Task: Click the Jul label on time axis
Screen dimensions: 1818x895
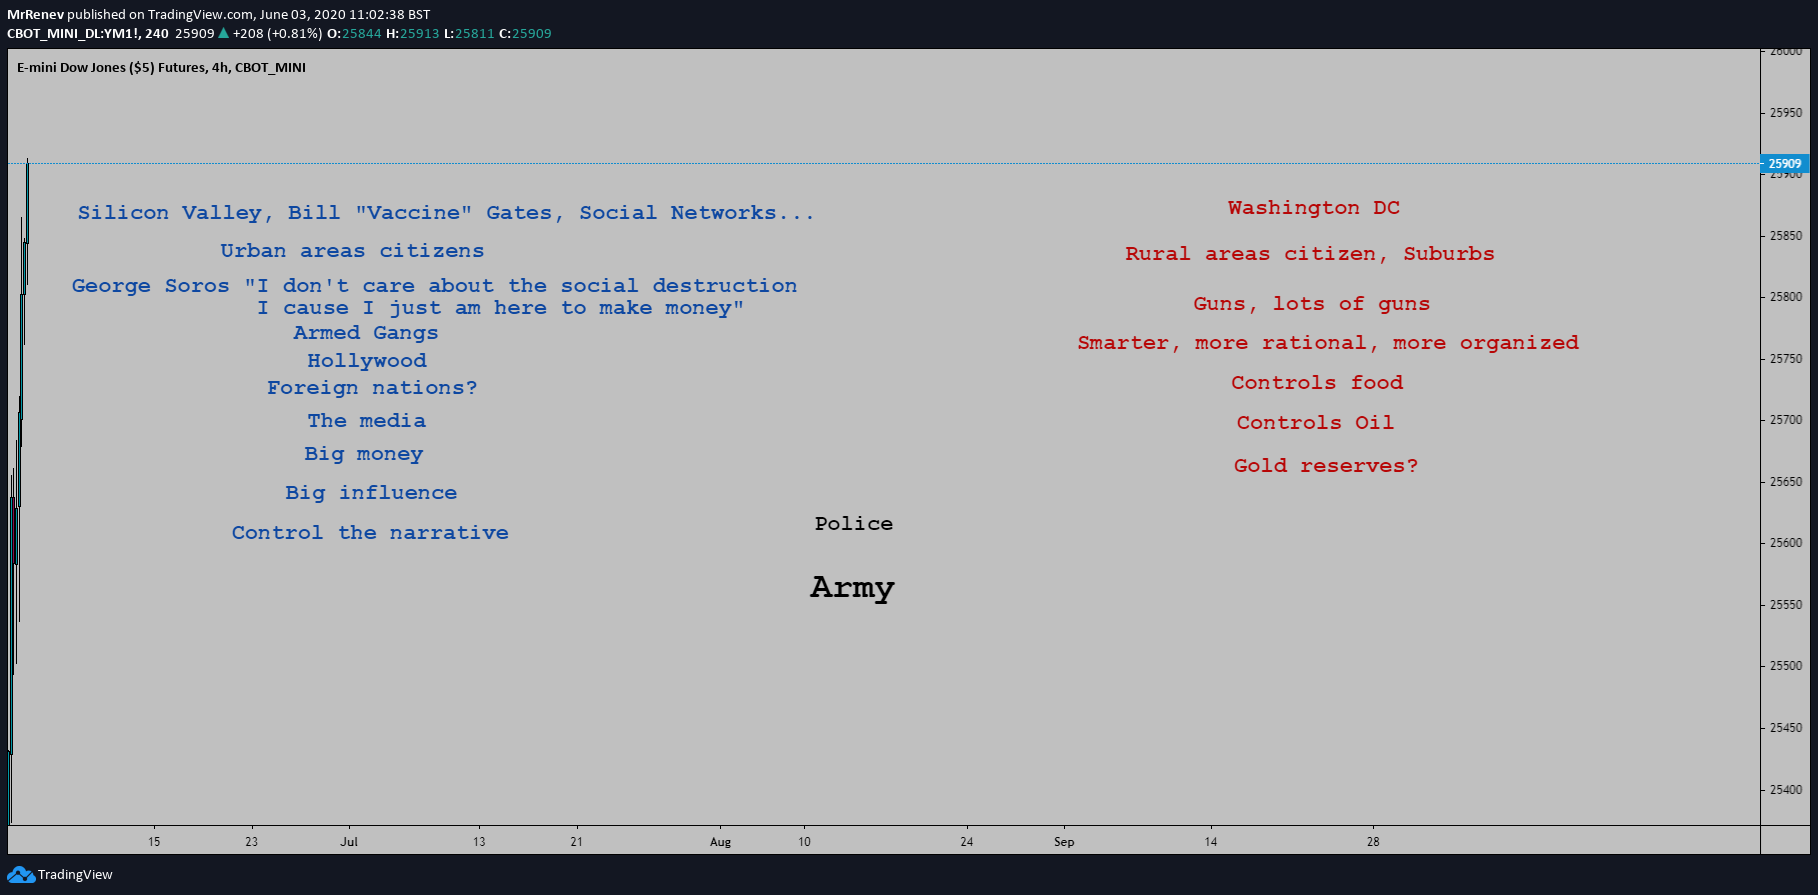Action: 349,842
